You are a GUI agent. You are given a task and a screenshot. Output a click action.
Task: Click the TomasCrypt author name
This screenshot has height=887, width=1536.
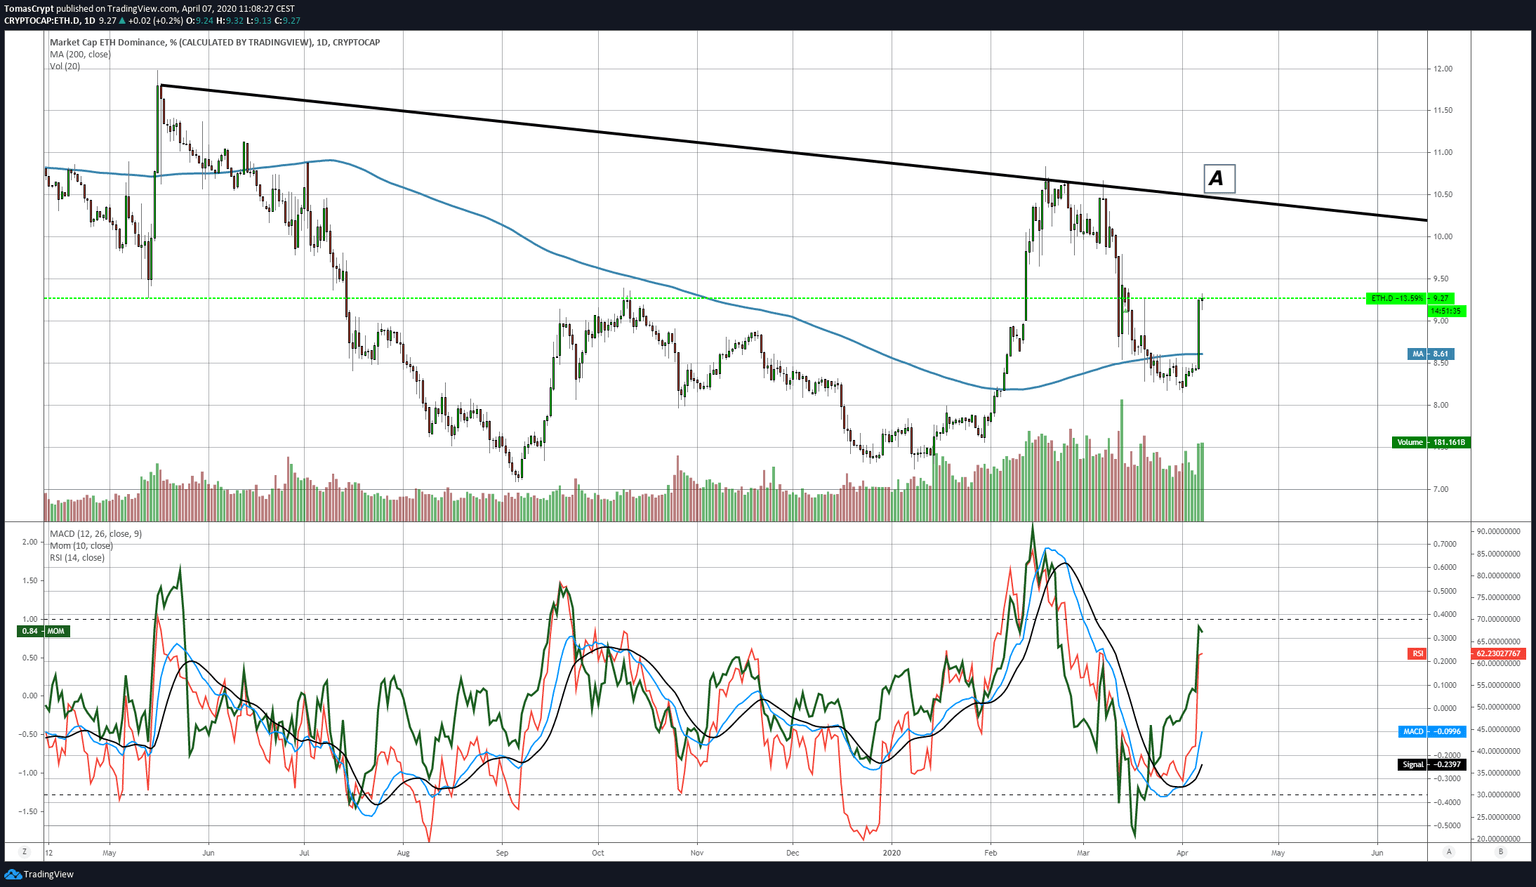point(28,8)
